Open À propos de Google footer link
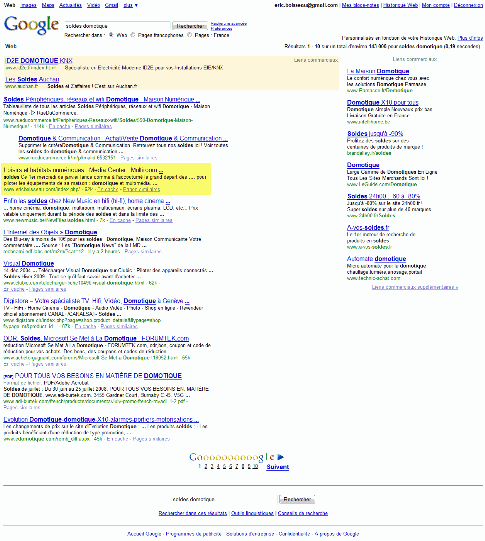This screenshot has width=485, height=541. [337, 534]
